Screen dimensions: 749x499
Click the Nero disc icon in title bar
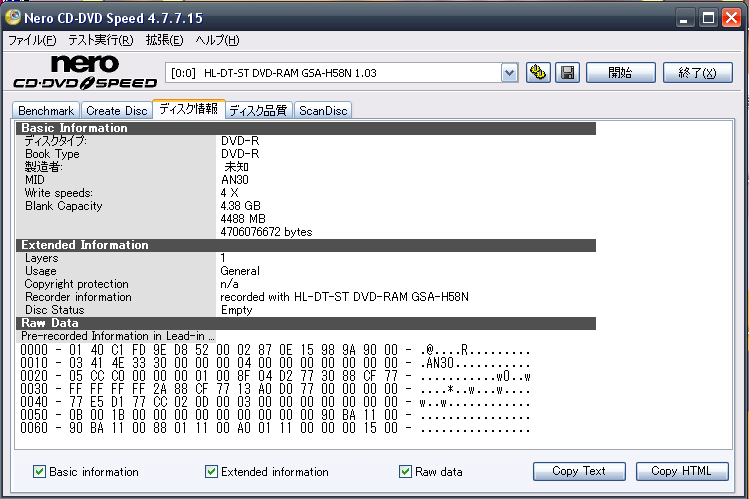[13, 17]
